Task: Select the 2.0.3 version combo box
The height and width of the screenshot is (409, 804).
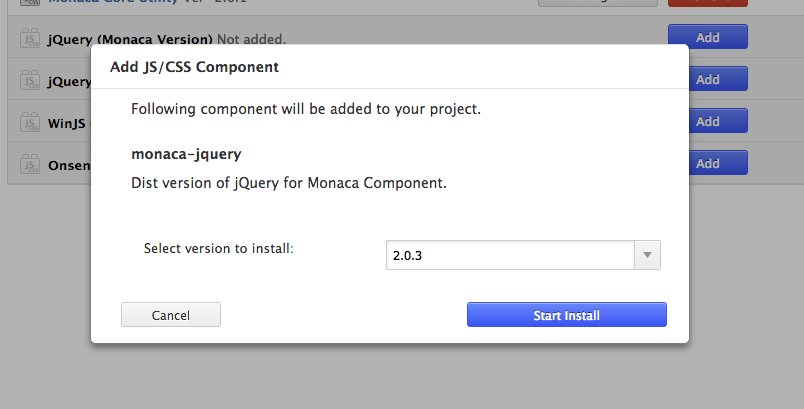Action: (x=510, y=255)
